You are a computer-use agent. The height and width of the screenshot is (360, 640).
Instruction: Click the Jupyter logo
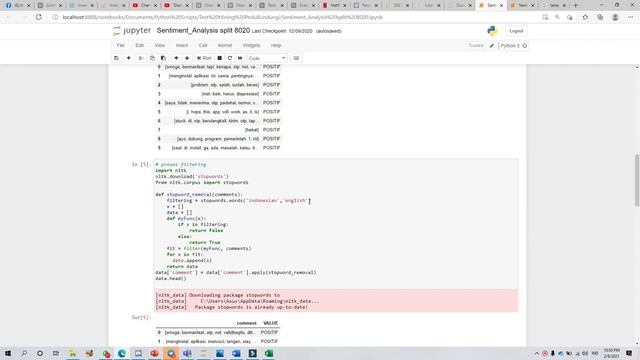pyautogui.click(x=131, y=31)
